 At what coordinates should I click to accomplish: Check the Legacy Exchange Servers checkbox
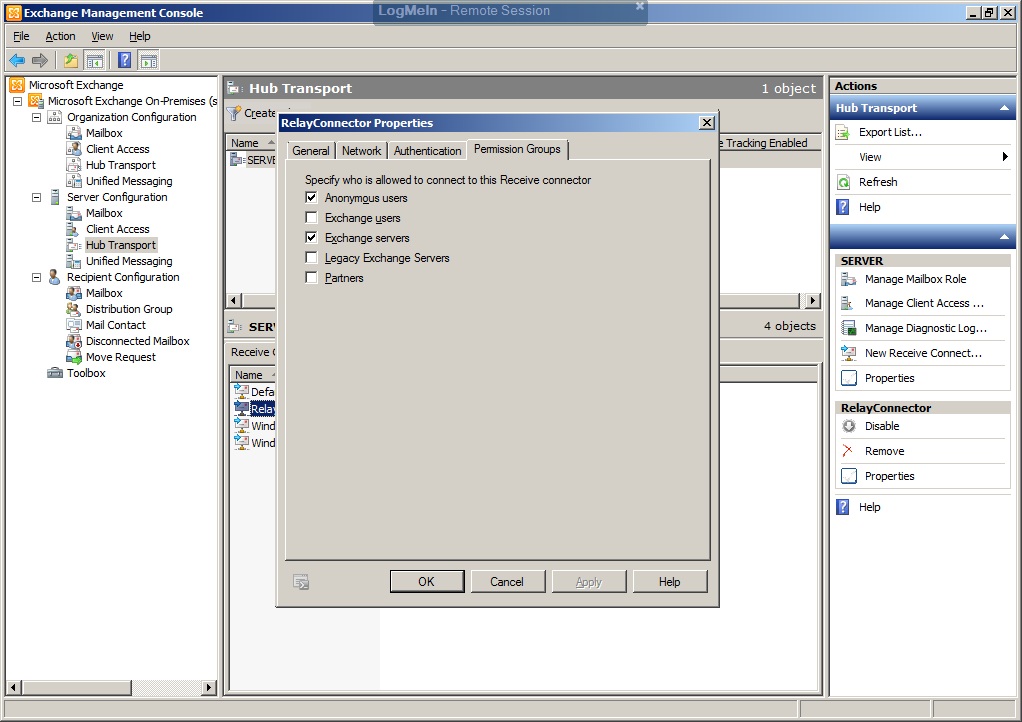click(x=312, y=257)
